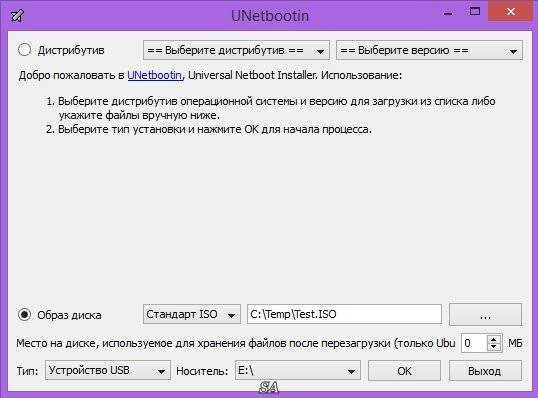Open the Тип Устройство USB dropdown
Viewport: 538px width, 398px height.
tap(108, 370)
